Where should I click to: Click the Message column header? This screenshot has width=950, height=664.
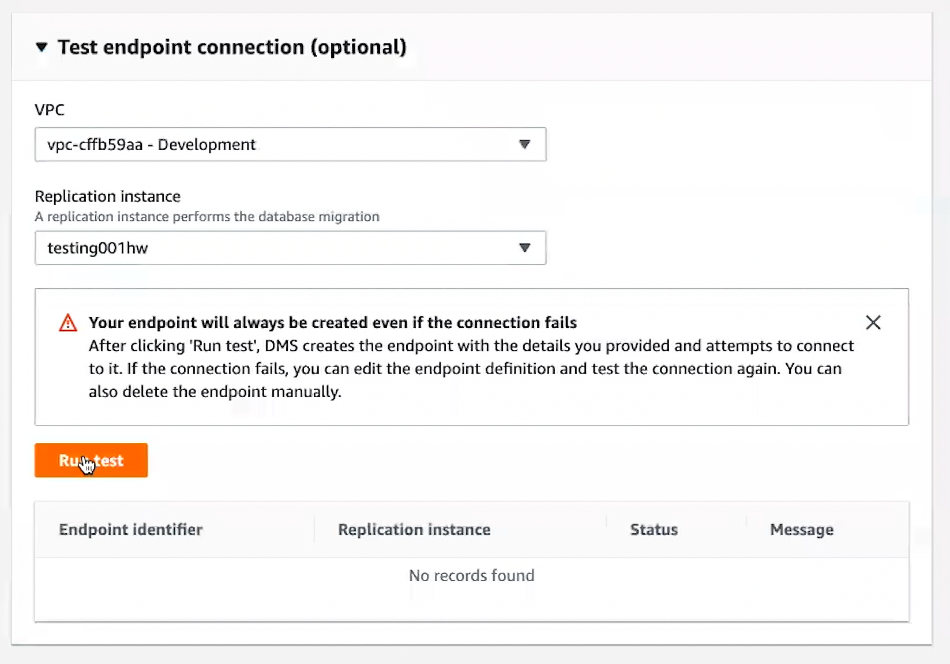tap(801, 530)
